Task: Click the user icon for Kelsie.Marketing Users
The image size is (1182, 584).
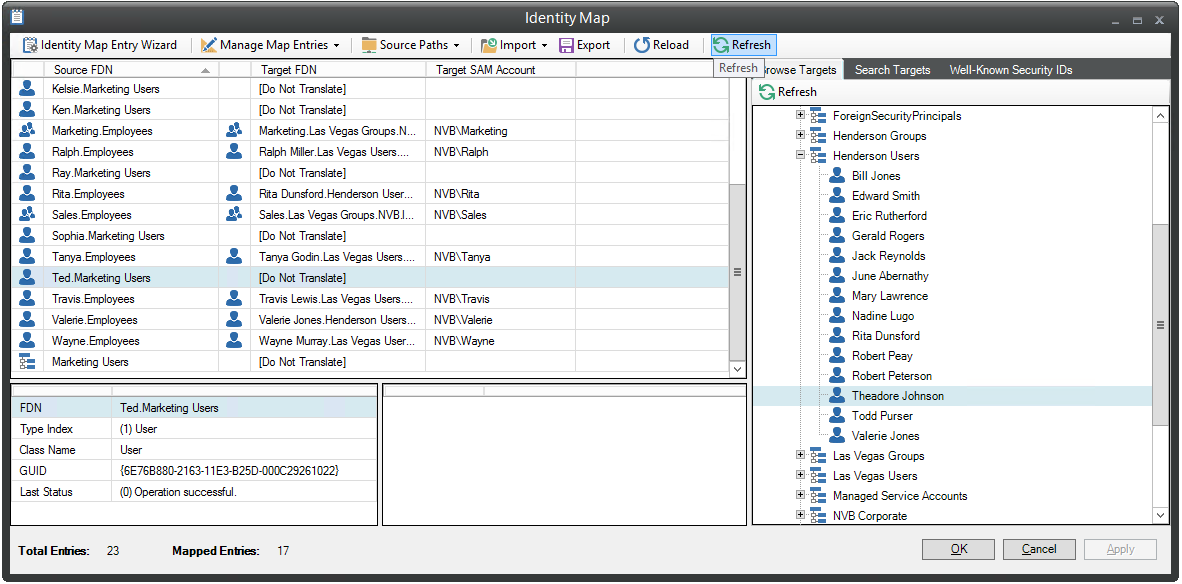Action: tap(27, 88)
